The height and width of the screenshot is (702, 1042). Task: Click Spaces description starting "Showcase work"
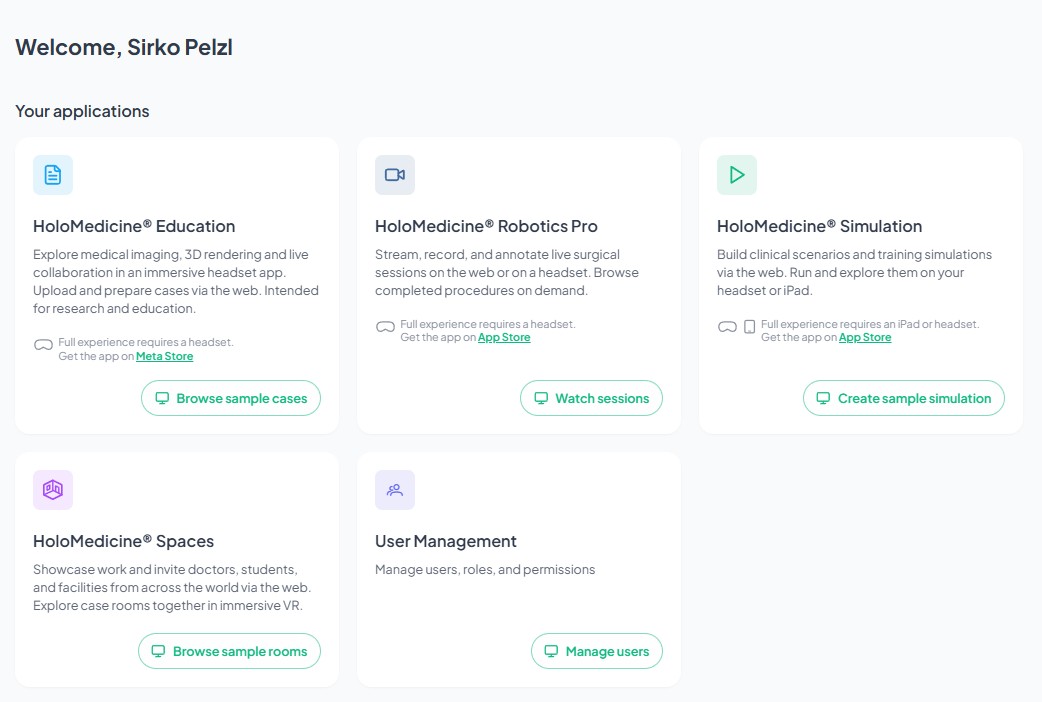(x=172, y=588)
